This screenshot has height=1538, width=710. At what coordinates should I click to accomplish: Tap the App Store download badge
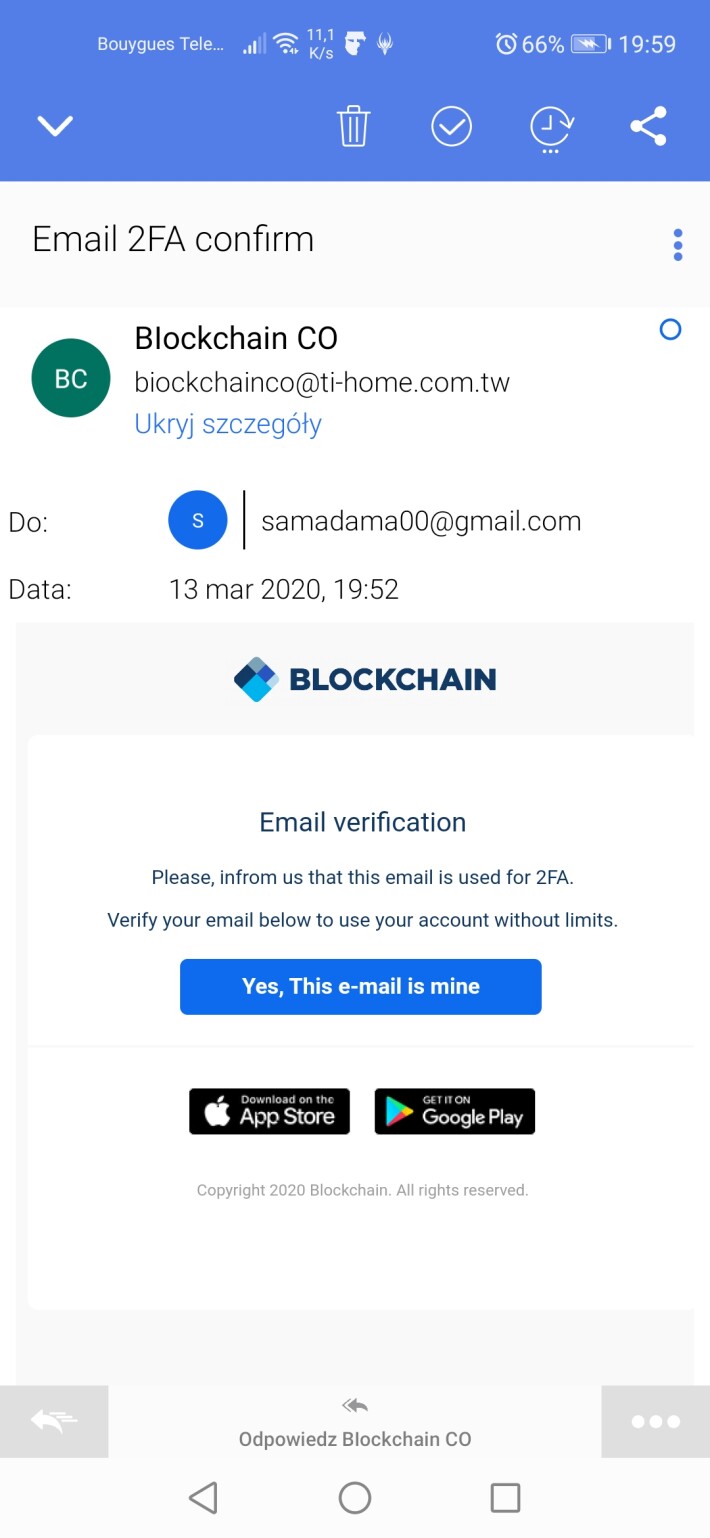(269, 1111)
